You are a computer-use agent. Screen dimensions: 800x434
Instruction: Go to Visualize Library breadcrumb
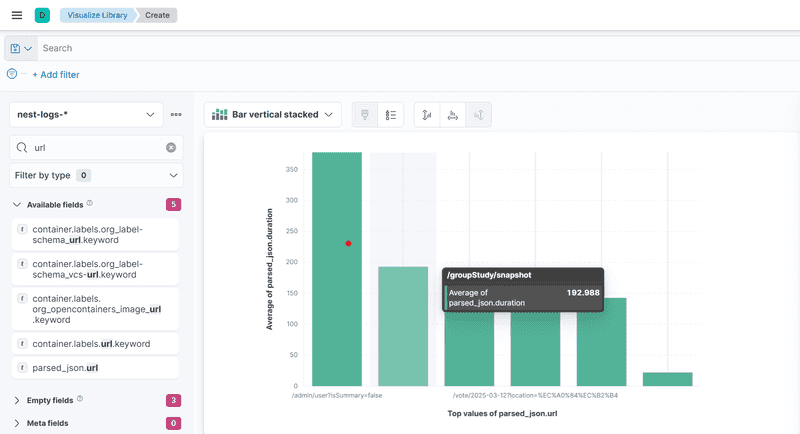coord(97,15)
